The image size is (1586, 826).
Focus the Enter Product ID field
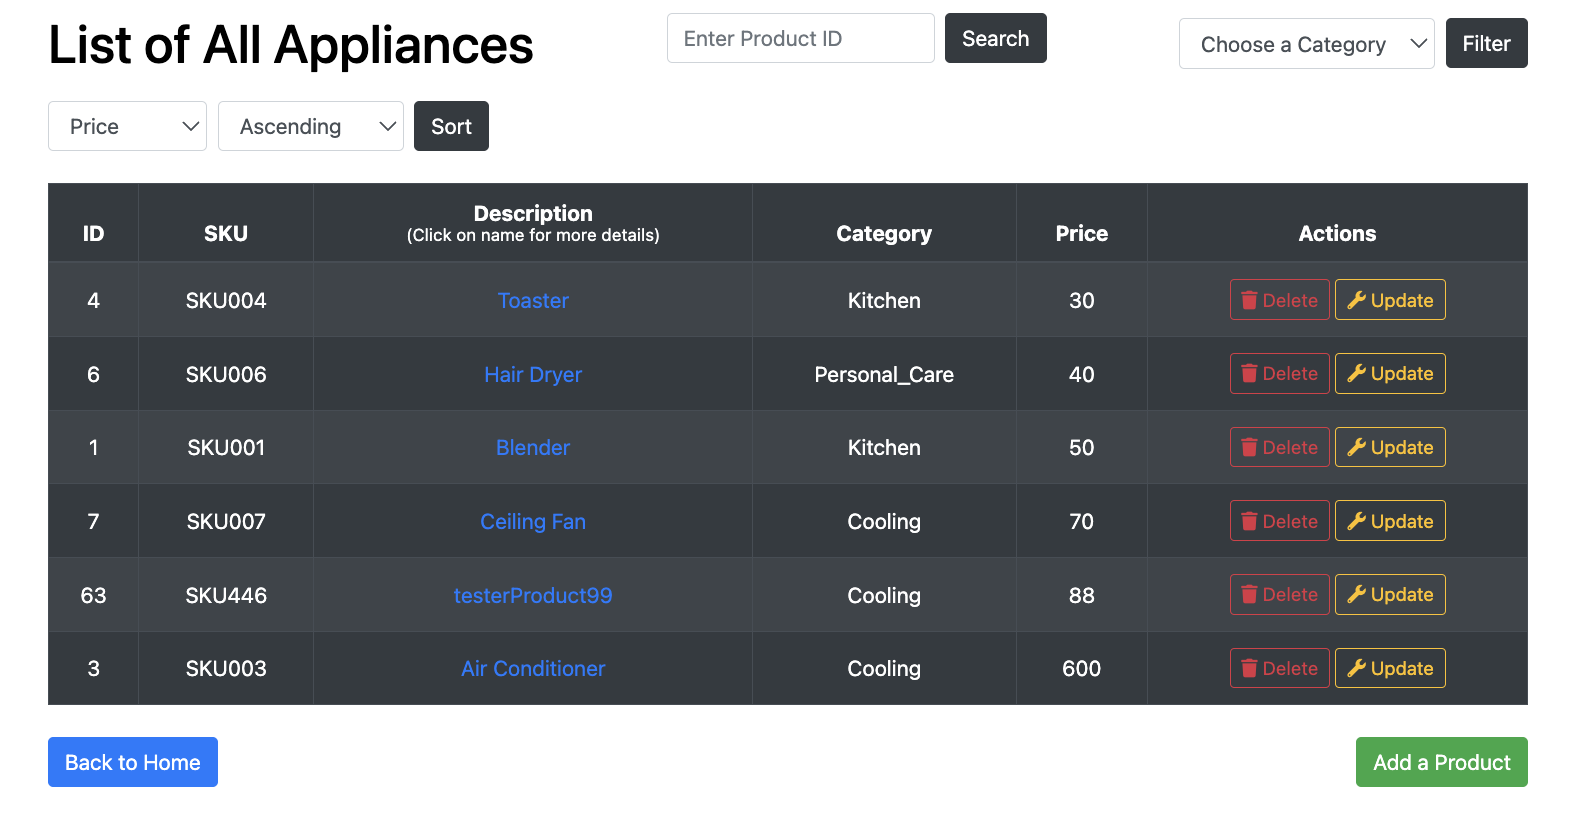[800, 38]
